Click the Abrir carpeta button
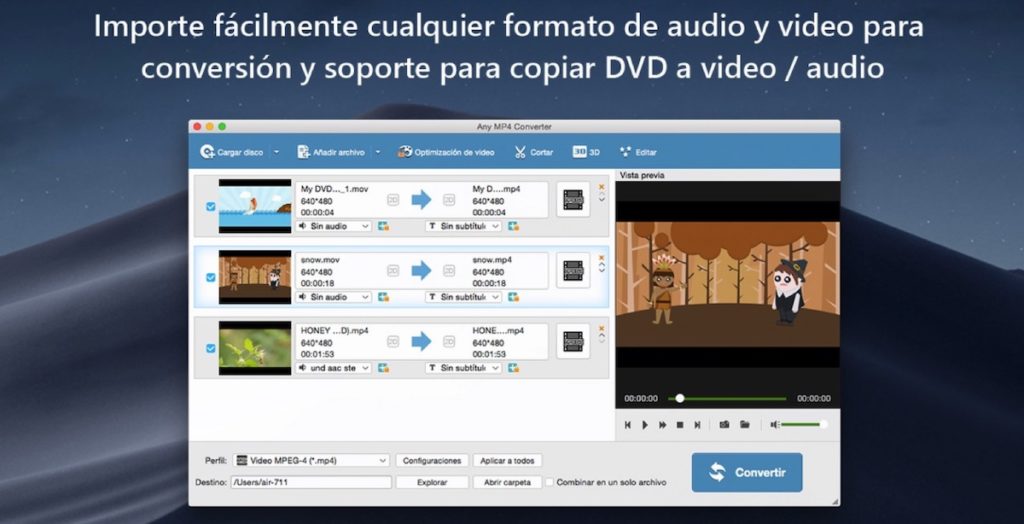The width and height of the screenshot is (1024, 524). click(507, 482)
